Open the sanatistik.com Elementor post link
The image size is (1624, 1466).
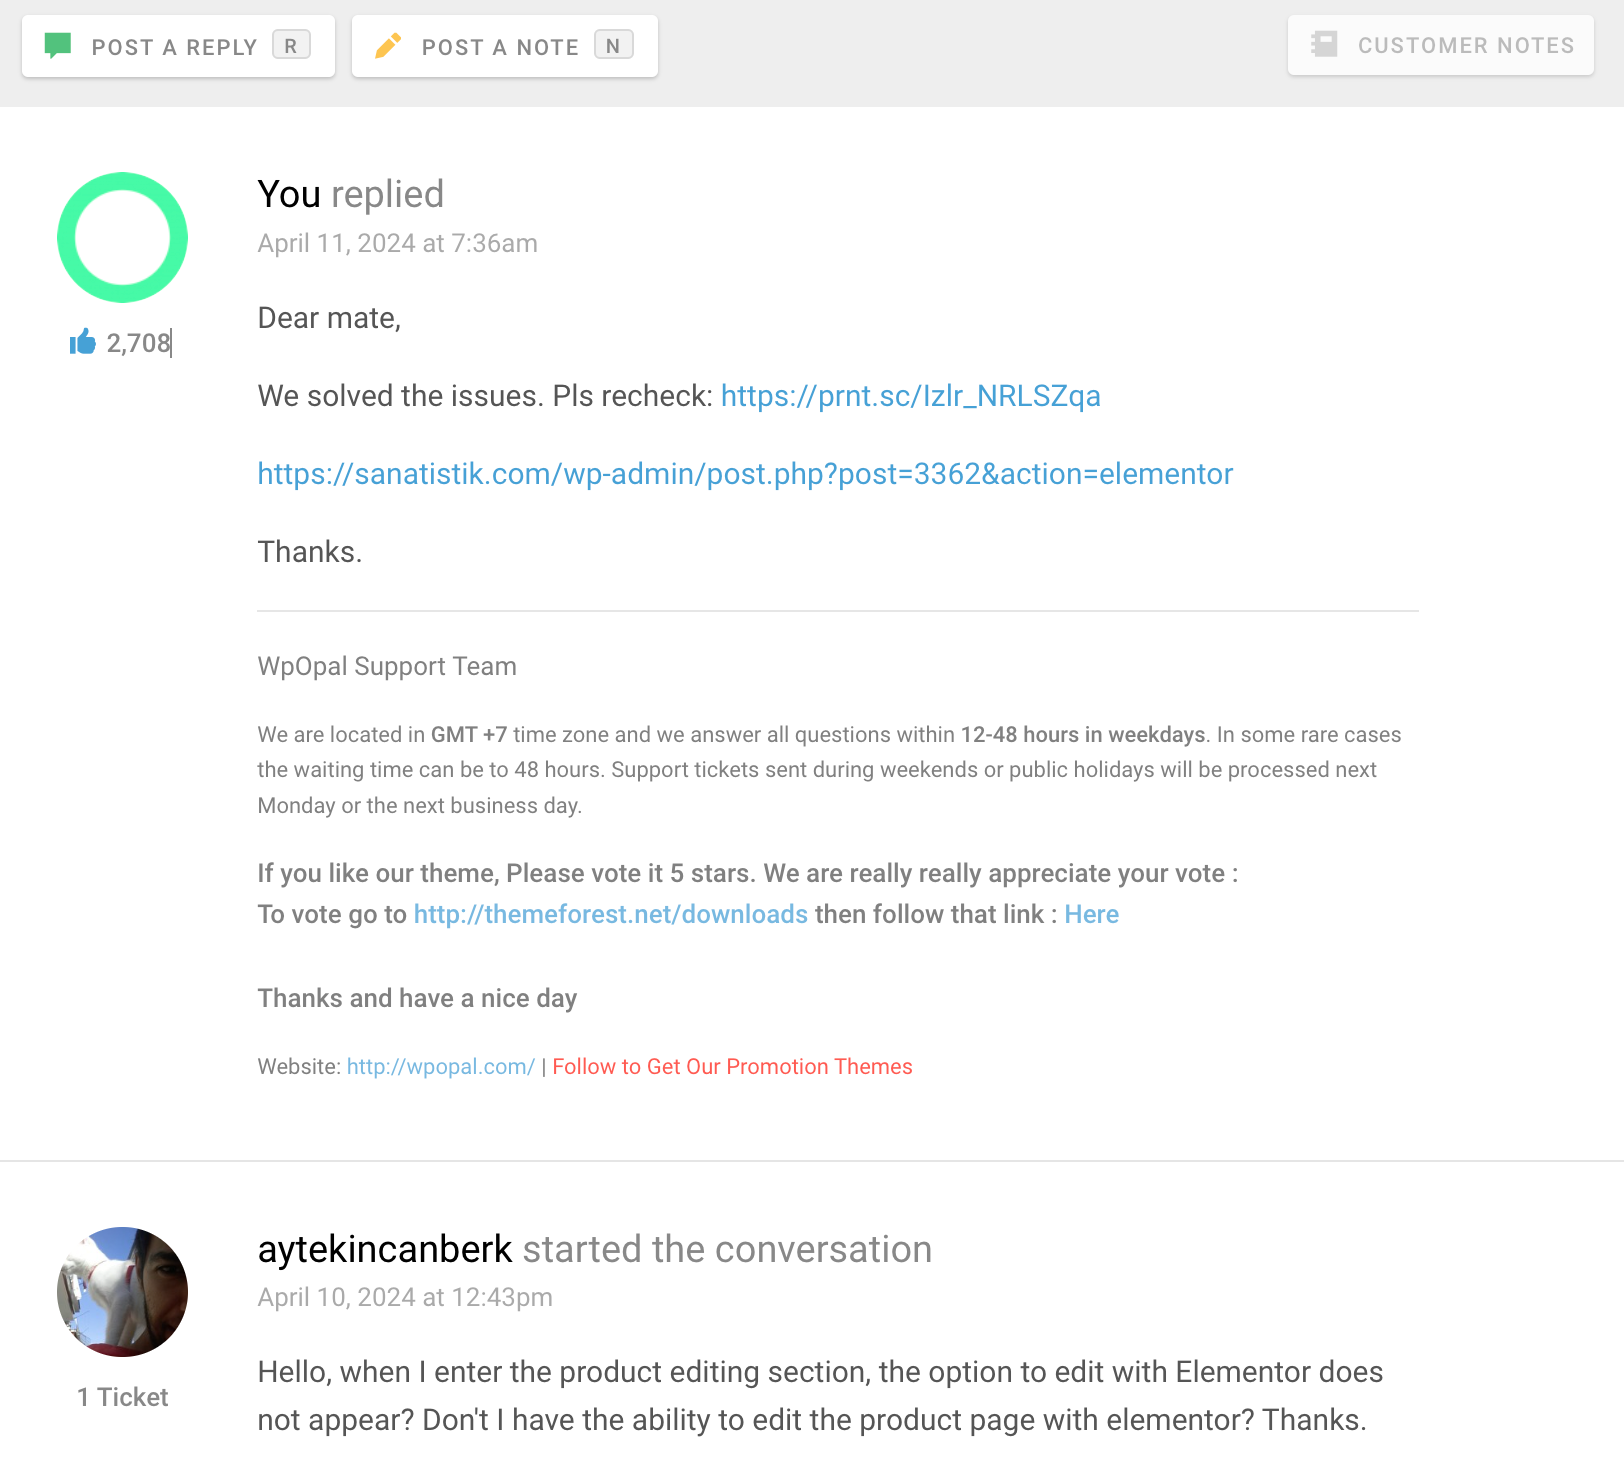click(x=745, y=474)
